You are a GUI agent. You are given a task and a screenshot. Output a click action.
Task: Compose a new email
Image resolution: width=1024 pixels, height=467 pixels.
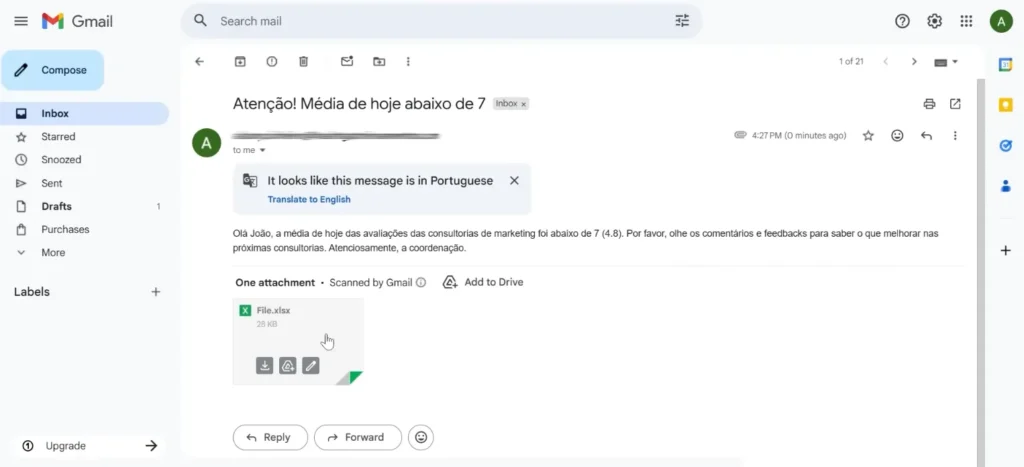52,70
